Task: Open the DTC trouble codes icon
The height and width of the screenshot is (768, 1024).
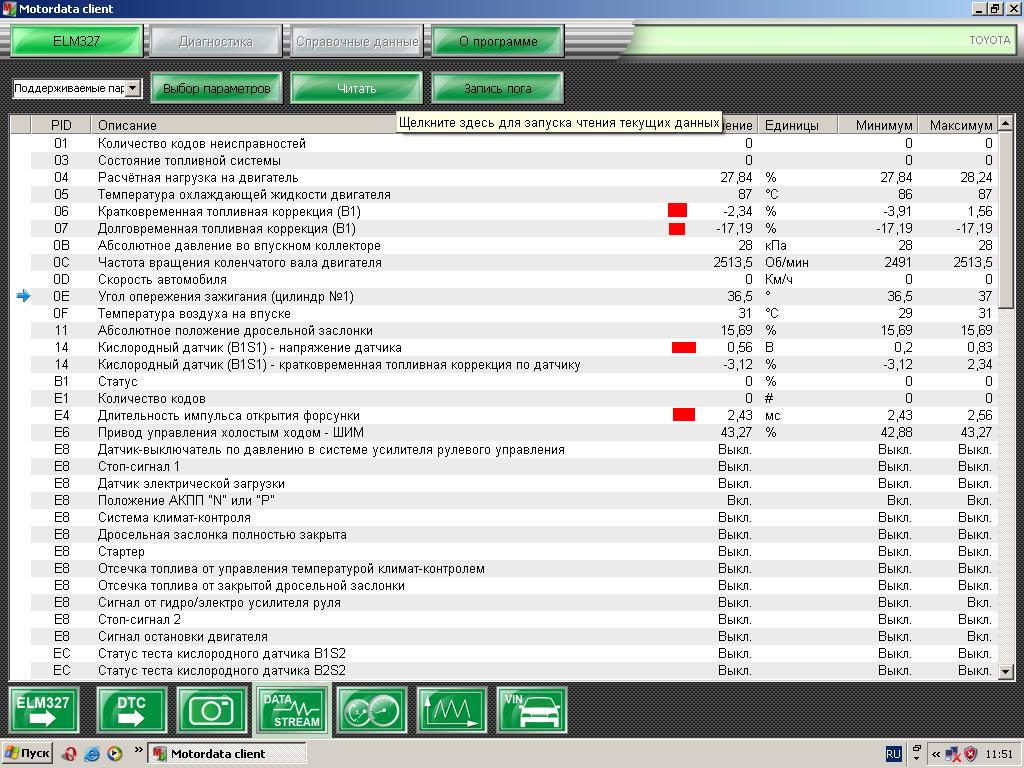Action: coord(131,710)
